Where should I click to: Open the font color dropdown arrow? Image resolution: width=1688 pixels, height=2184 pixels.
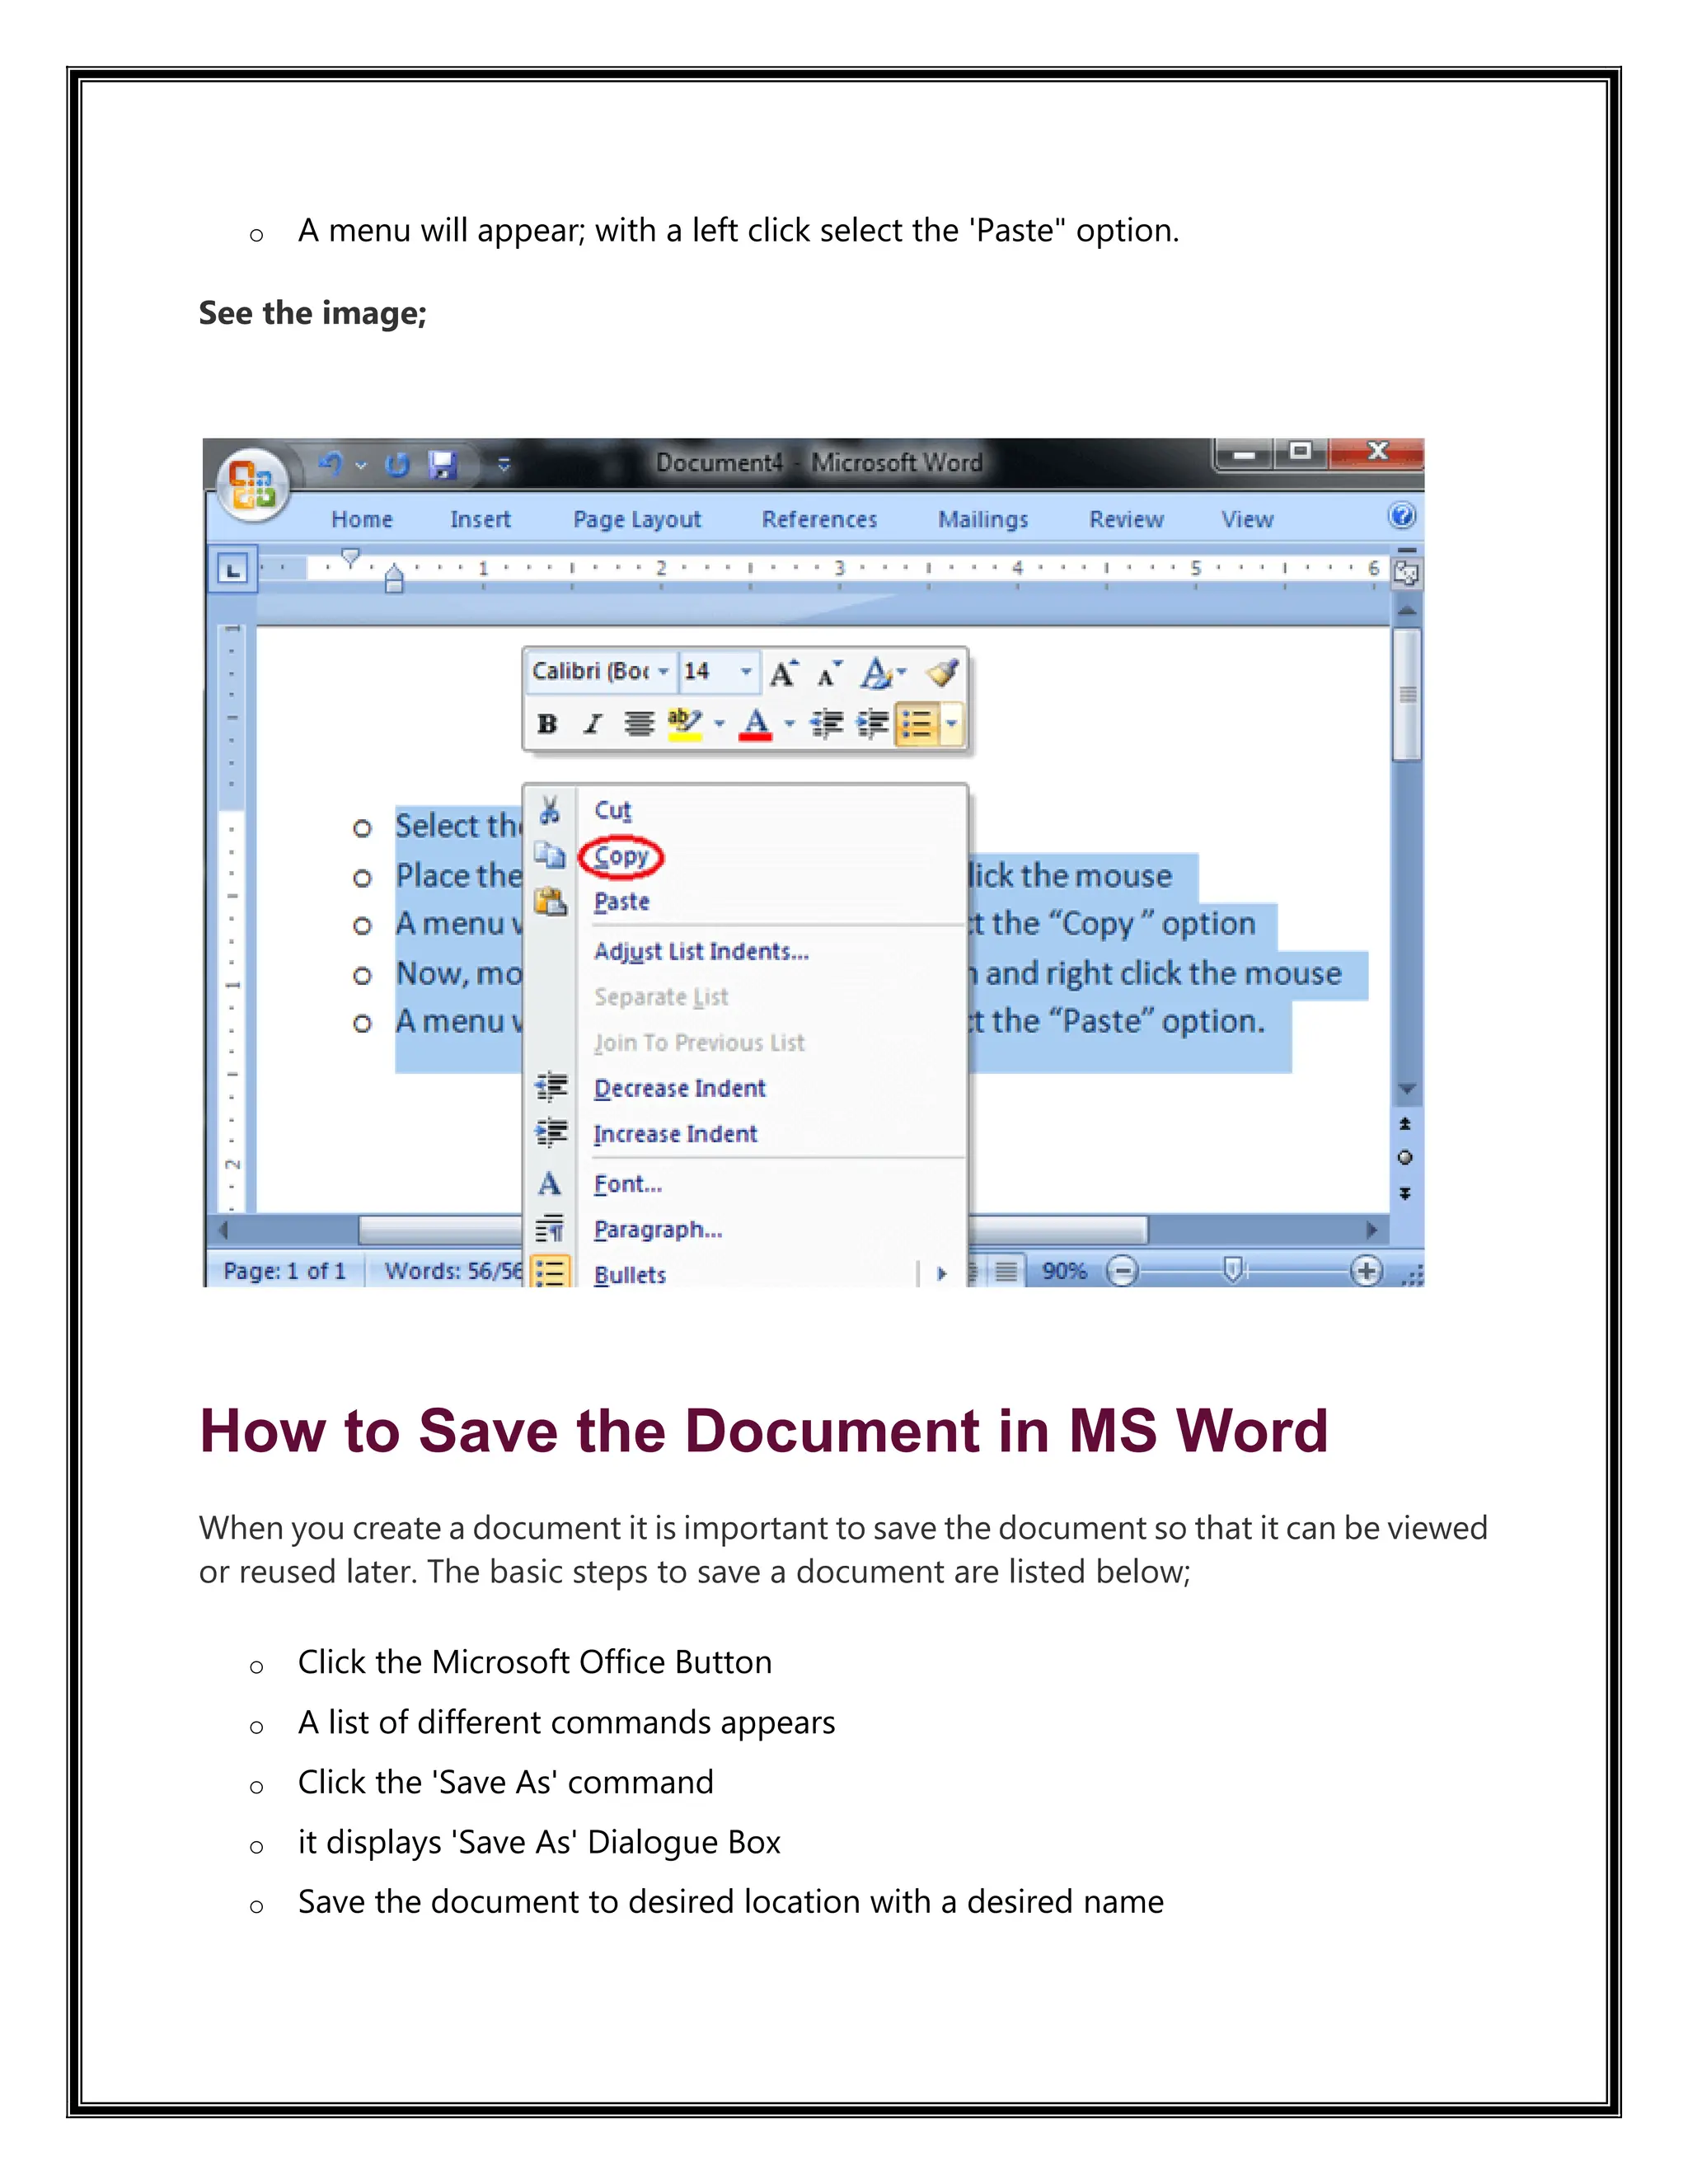(x=790, y=723)
